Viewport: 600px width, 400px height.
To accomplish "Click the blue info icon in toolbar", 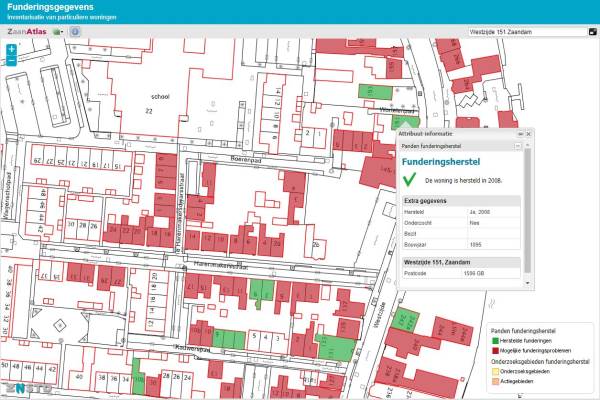I will coord(75,32).
